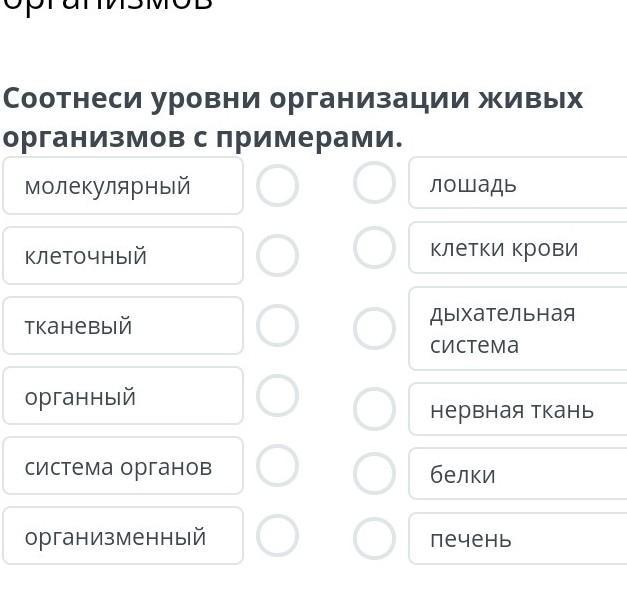Click the молекулярный level box
The width and height of the screenshot is (627, 596).
tap(122, 186)
